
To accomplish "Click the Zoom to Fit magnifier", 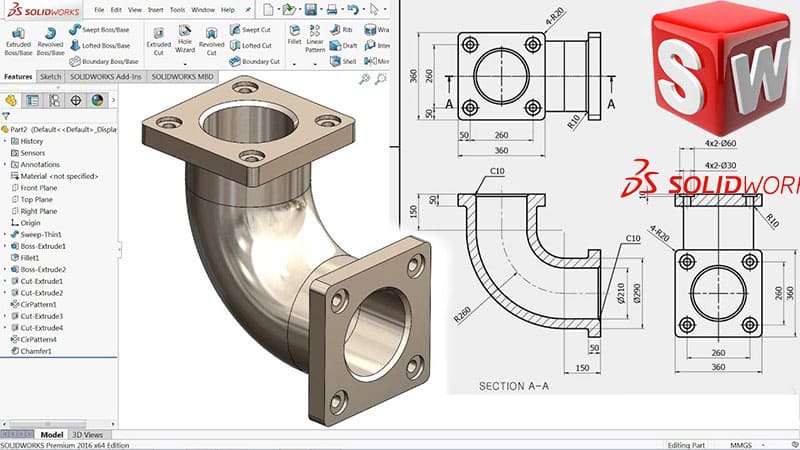I will (x=364, y=79).
